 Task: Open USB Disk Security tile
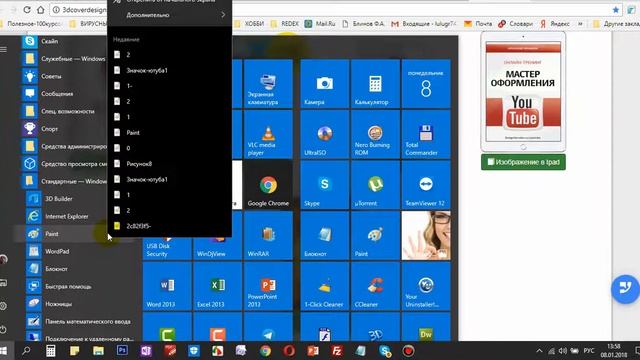point(167,248)
